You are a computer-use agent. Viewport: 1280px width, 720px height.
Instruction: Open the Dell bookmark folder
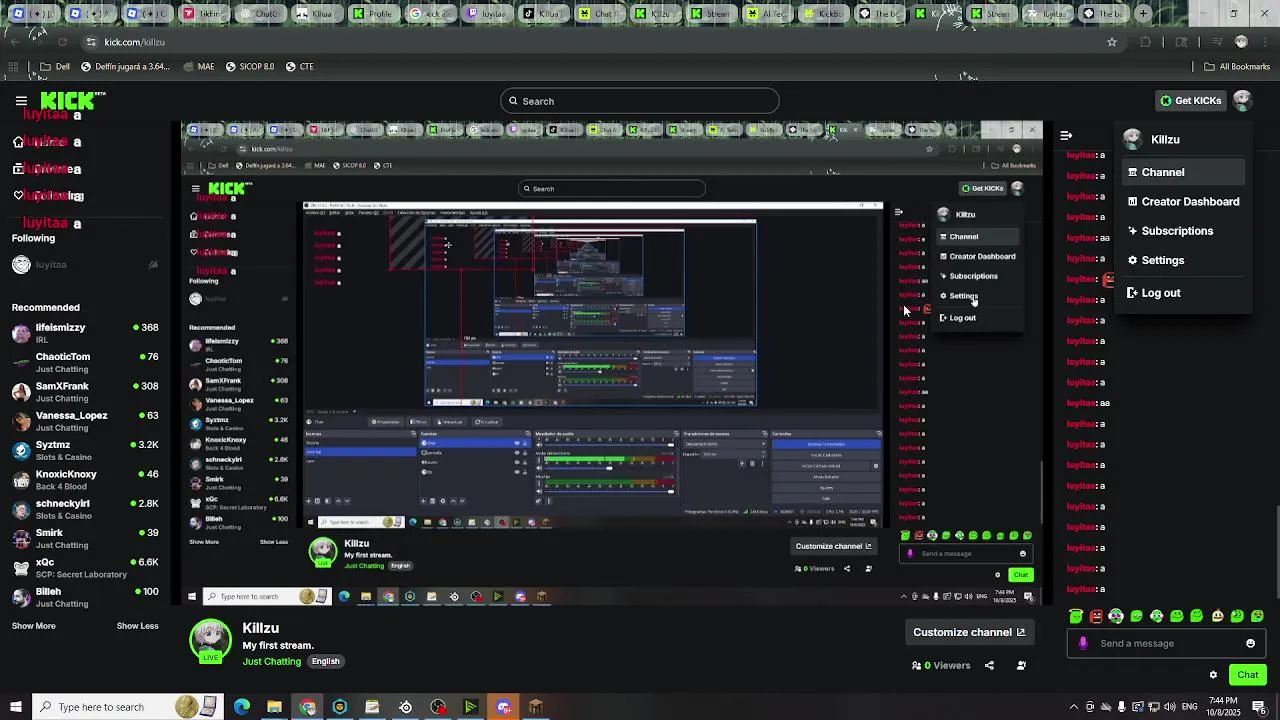(54, 67)
